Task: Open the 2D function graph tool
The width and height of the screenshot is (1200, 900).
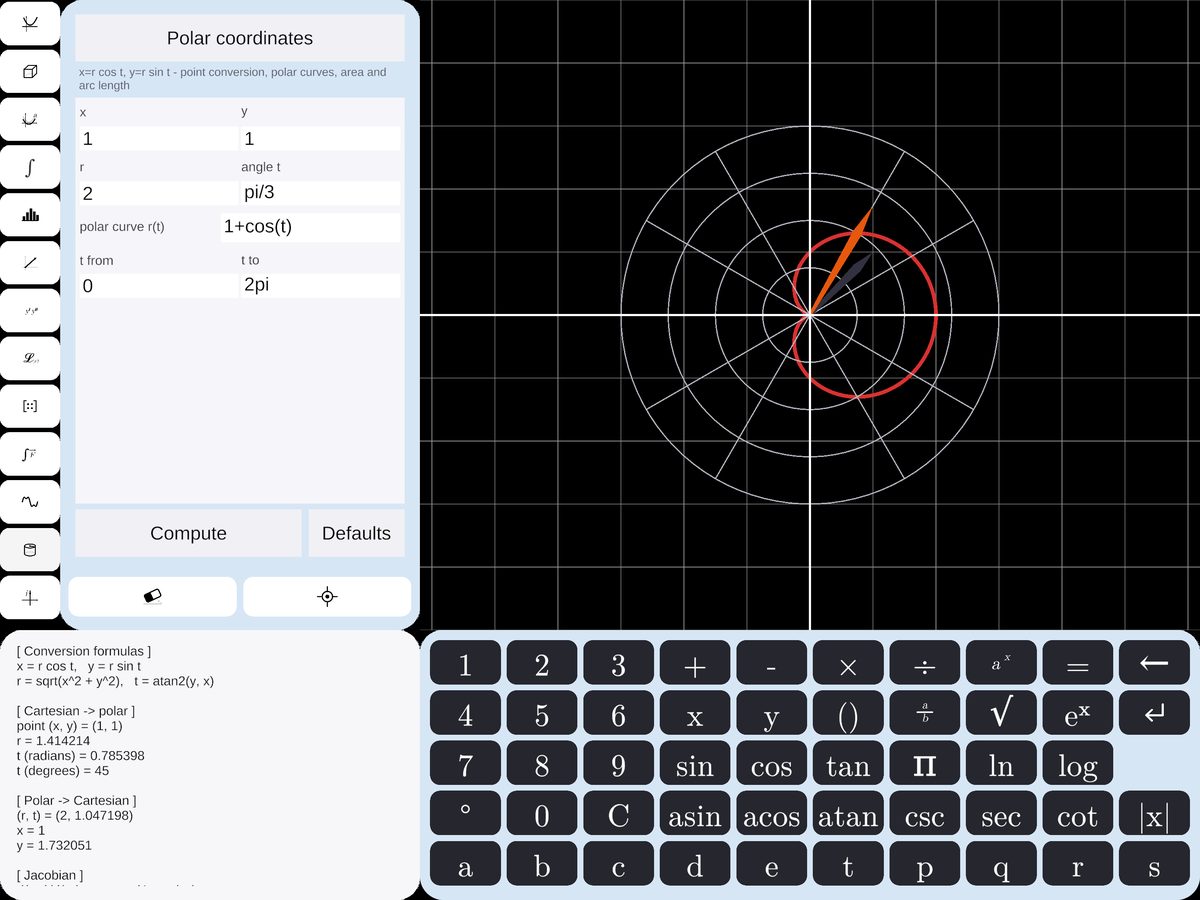Action: [30, 24]
